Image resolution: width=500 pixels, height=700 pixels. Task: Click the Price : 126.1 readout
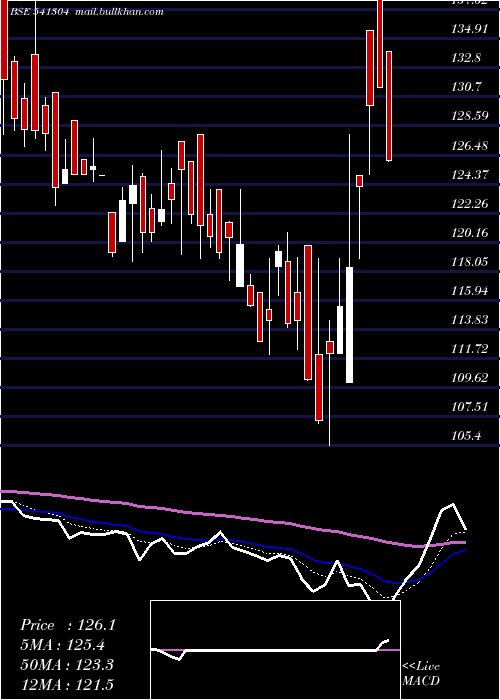pyautogui.click(x=68, y=625)
